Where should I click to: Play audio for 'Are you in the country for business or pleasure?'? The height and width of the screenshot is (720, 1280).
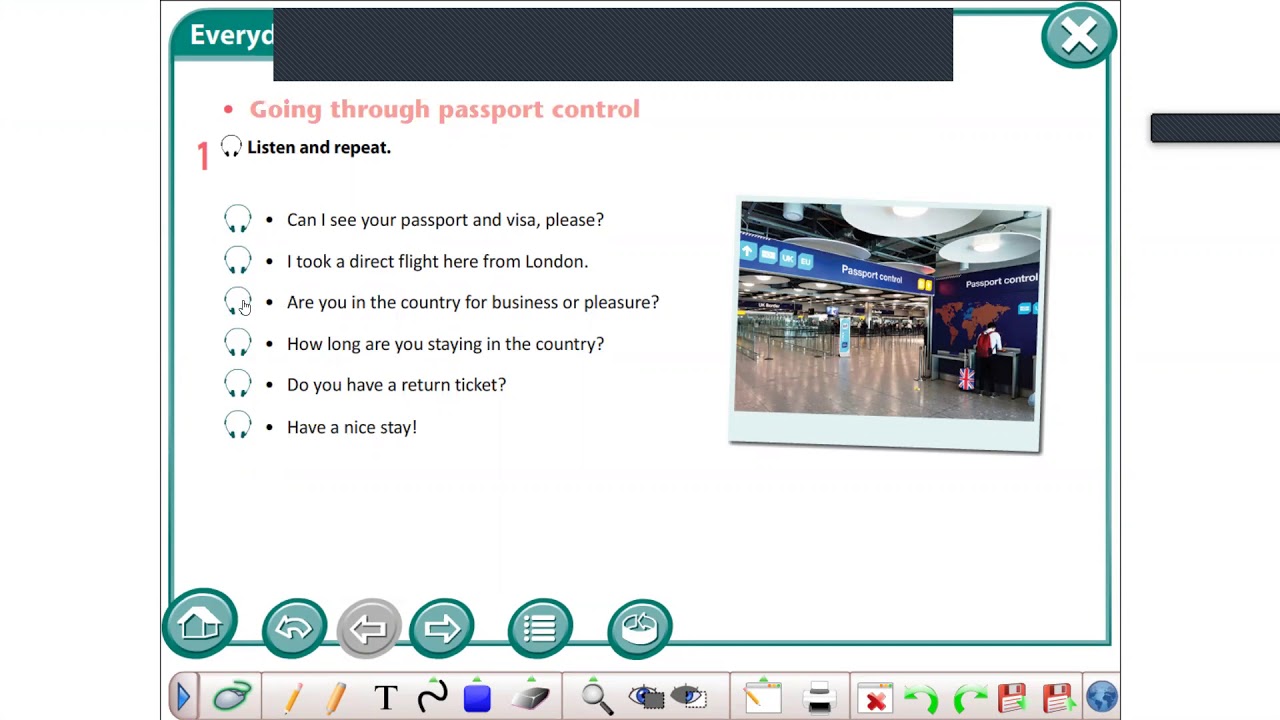(x=238, y=301)
